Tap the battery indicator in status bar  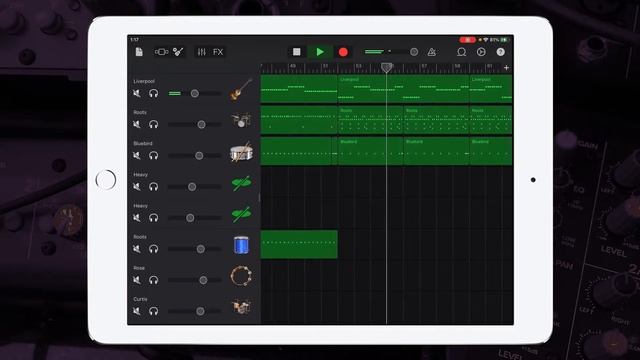505,40
